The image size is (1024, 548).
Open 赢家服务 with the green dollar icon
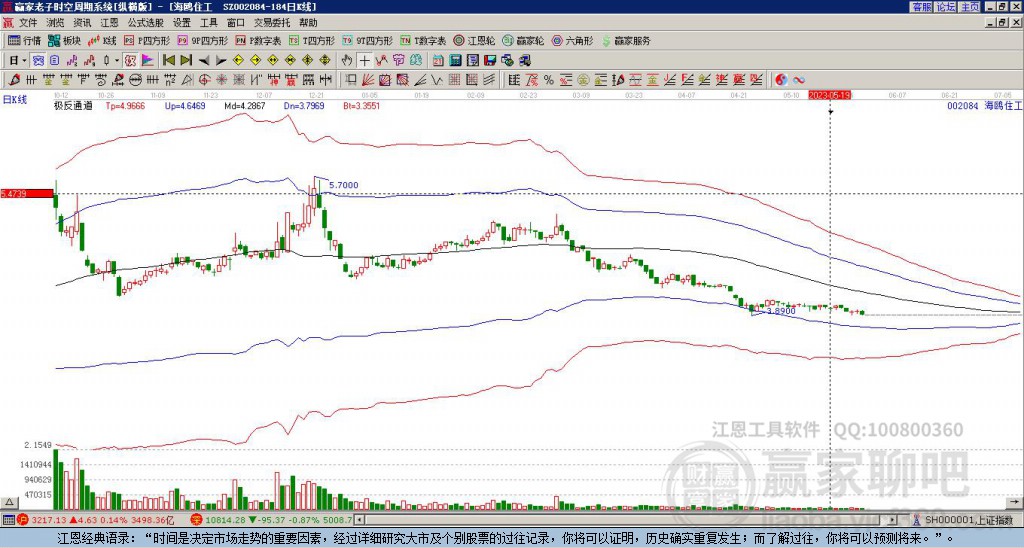[626, 40]
